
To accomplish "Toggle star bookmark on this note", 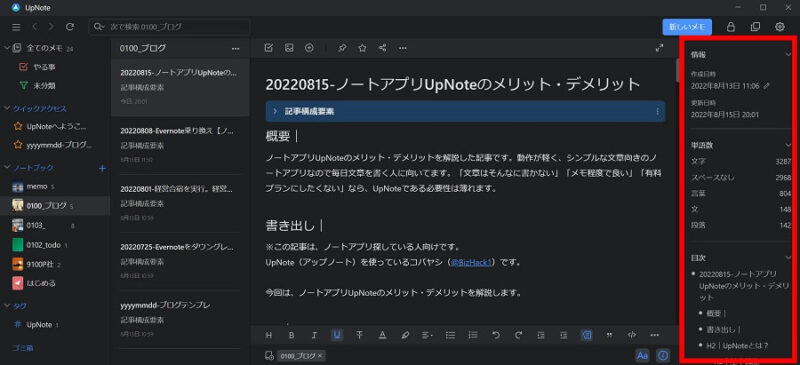I will tap(362, 48).
